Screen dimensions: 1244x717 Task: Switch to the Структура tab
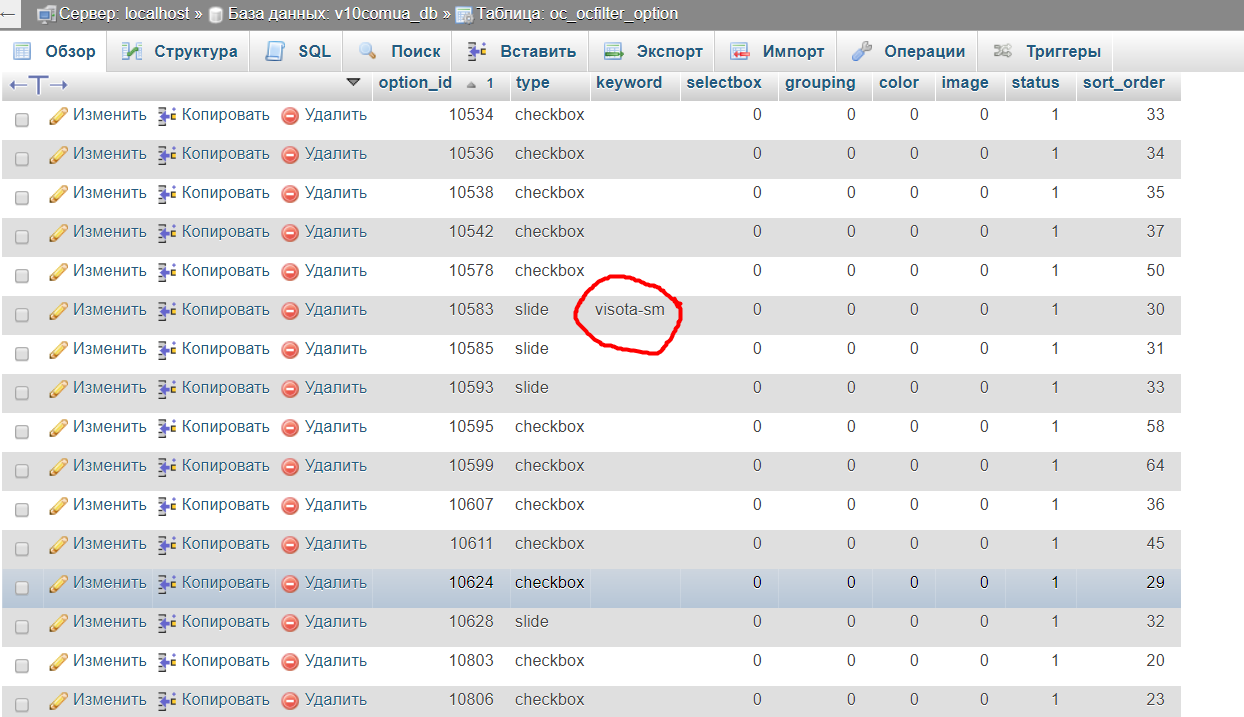click(x=179, y=51)
